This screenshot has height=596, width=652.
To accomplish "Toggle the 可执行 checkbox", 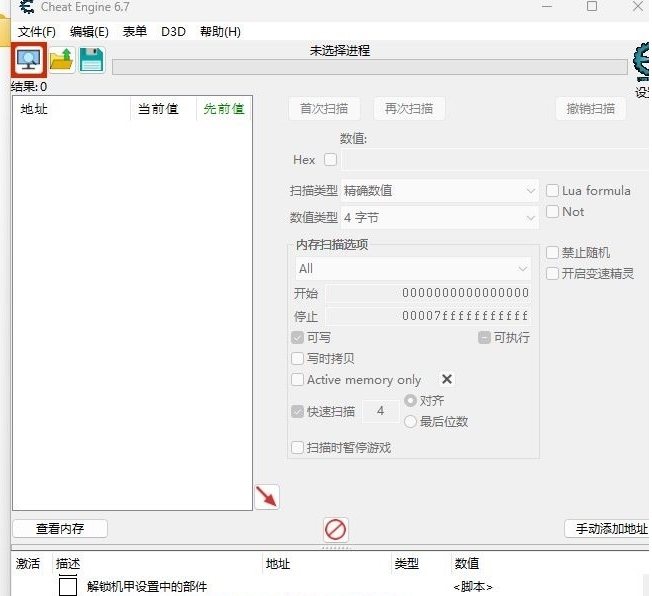I will pyautogui.click(x=484, y=337).
